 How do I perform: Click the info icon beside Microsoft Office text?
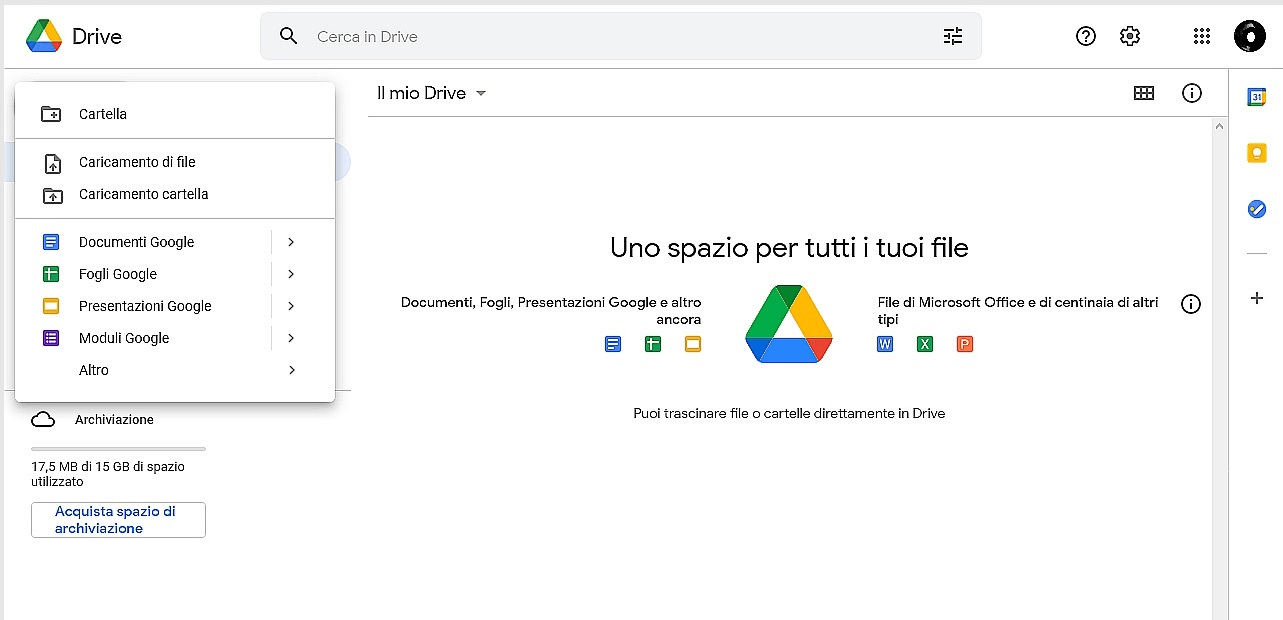[1191, 304]
